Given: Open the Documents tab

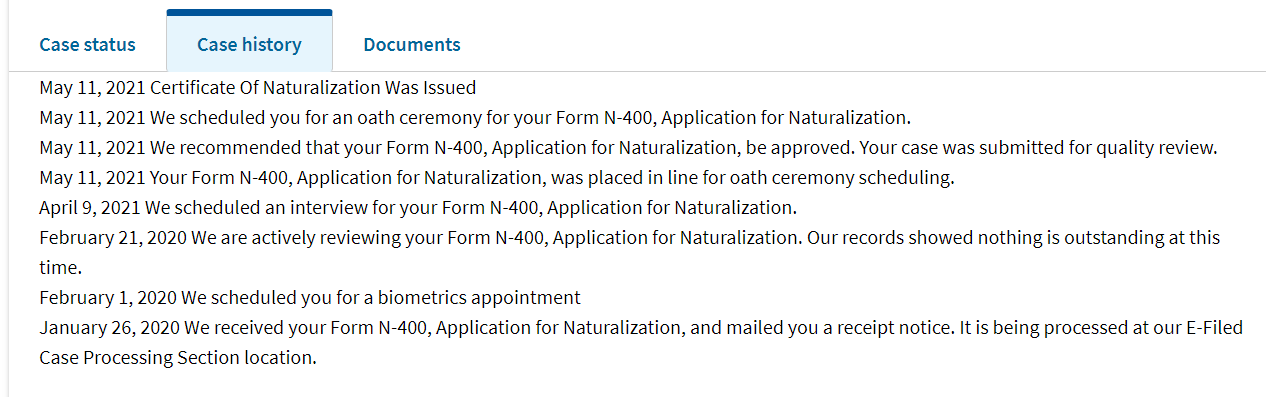Looking at the screenshot, I should tap(412, 44).
